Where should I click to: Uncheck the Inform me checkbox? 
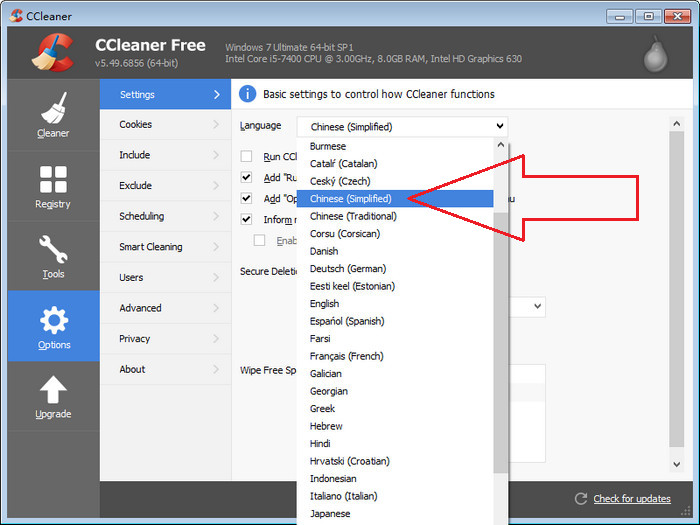point(246,219)
